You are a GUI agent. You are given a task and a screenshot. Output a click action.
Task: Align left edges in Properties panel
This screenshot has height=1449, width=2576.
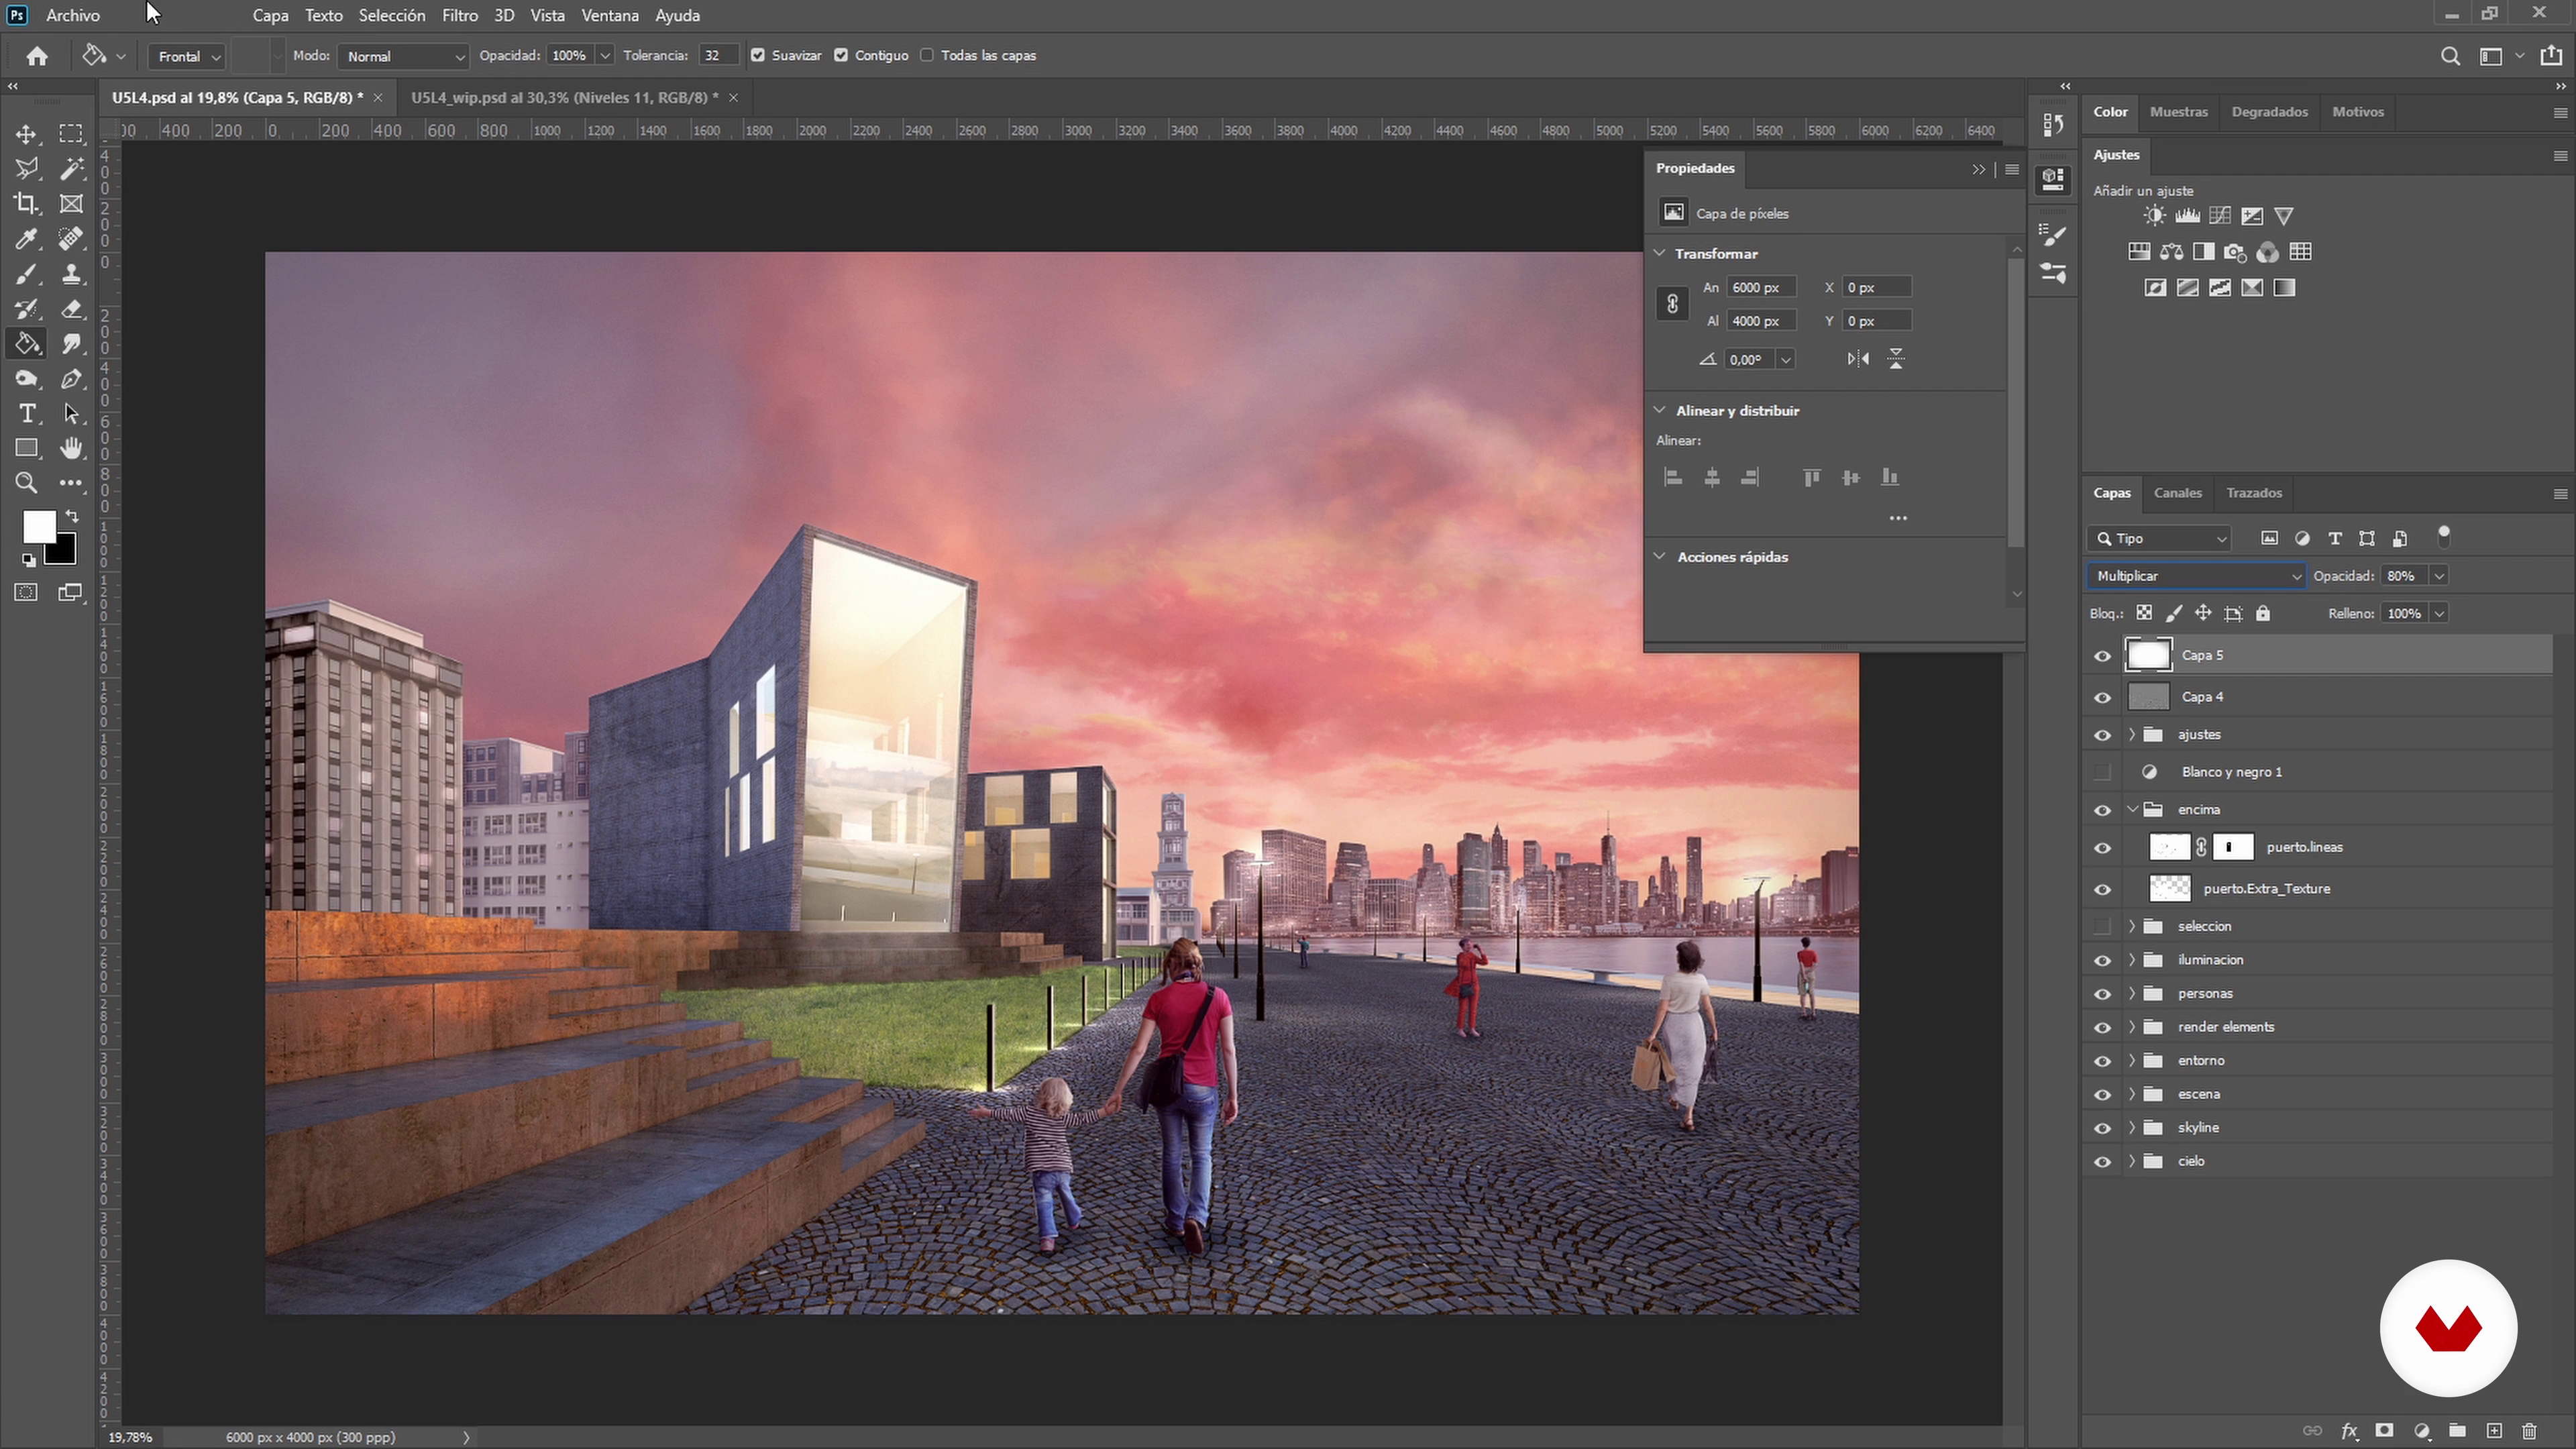[1673, 478]
